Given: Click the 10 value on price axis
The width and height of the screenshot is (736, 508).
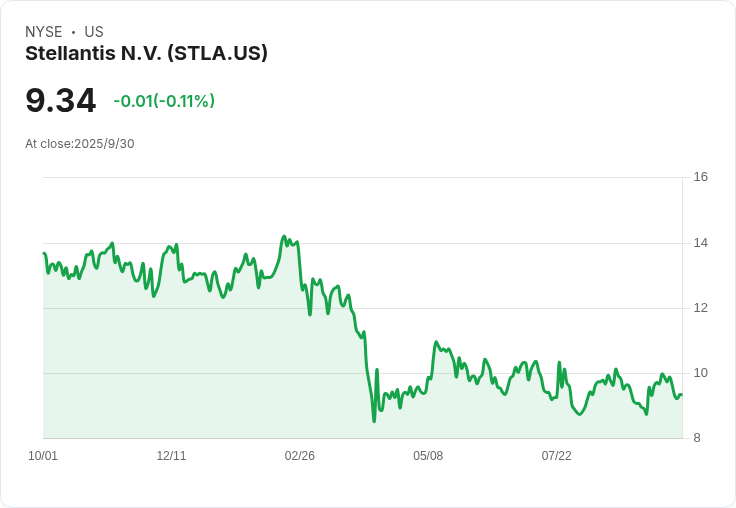Looking at the screenshot, I should pyautogui.click(x=700, y=373).
